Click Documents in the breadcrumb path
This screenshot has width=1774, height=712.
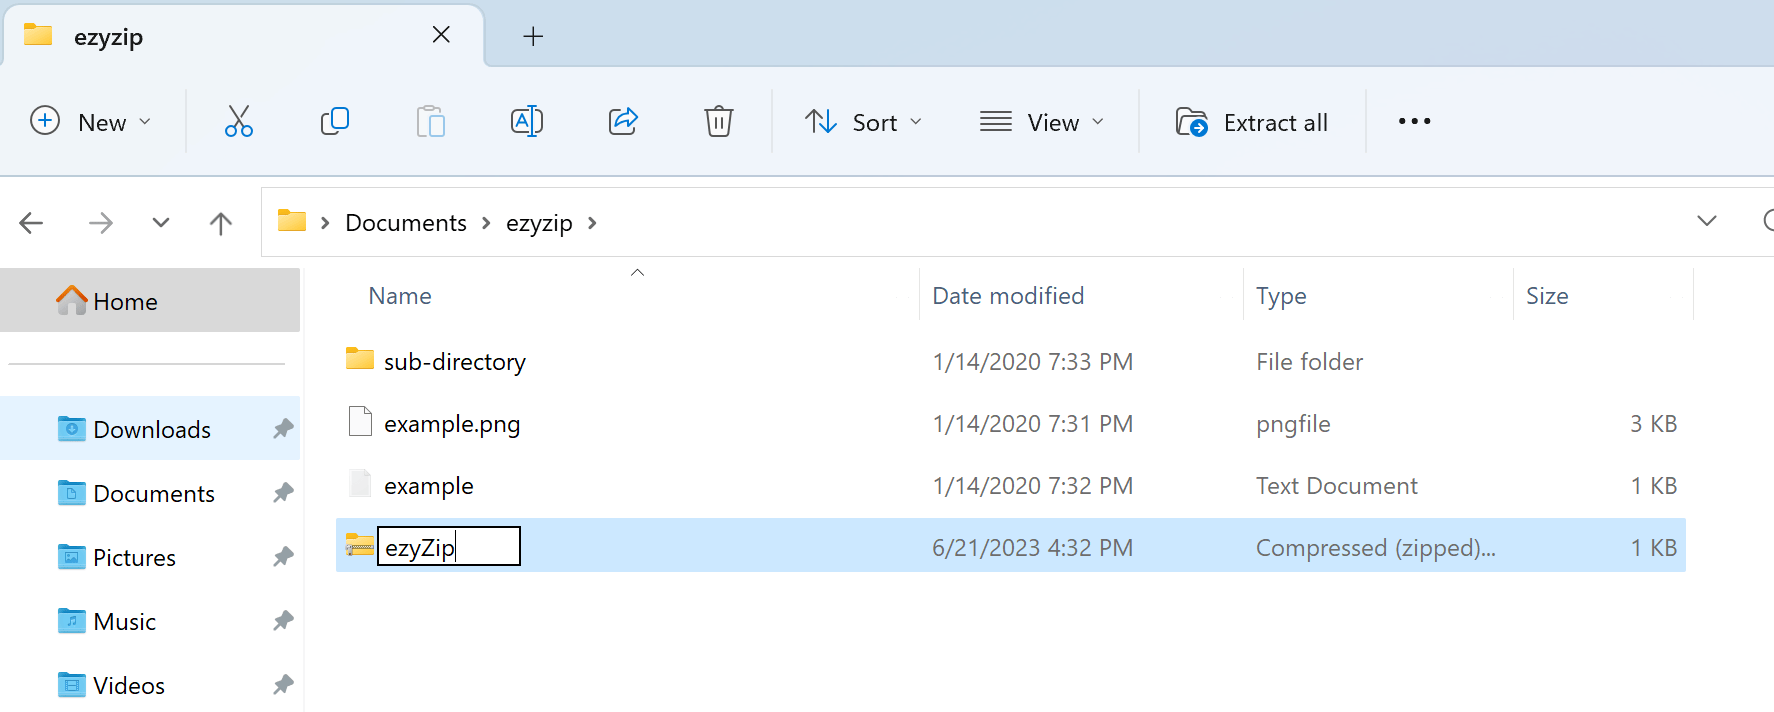coord(406,223)
